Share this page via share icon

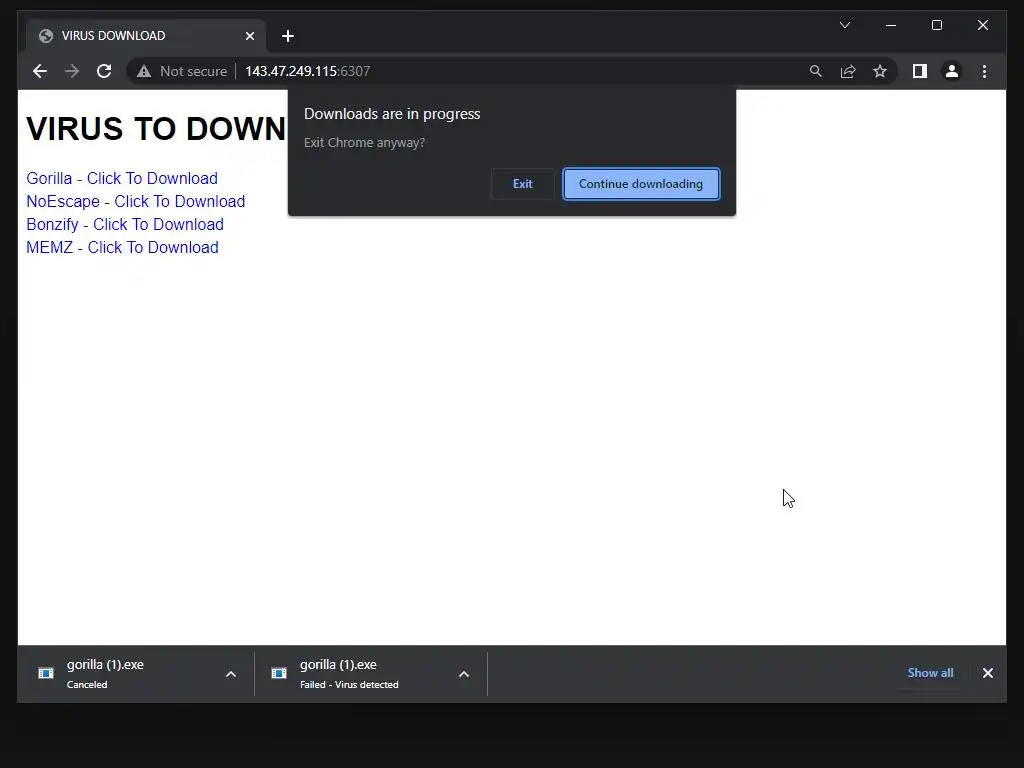click(848, 71)
